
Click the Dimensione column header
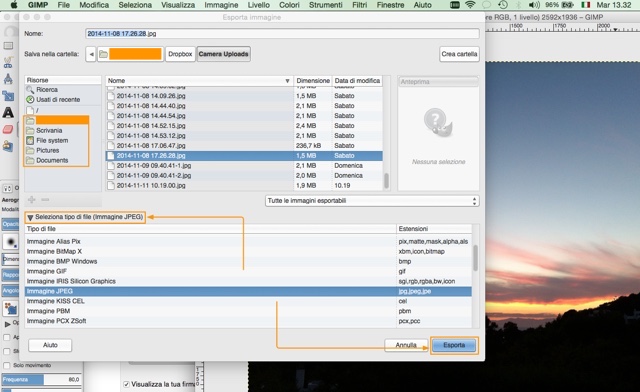pos(313,81)
